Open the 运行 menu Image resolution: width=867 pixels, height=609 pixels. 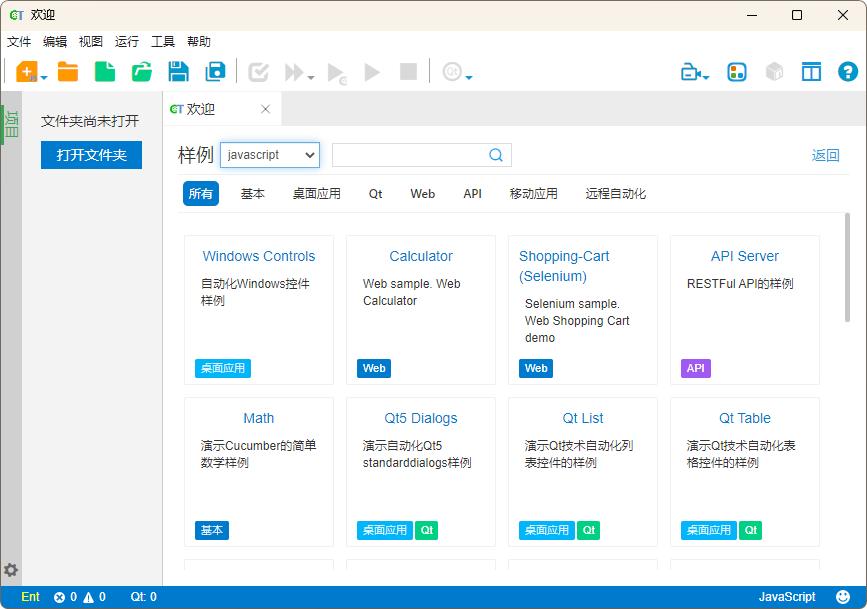pos(127,41)
